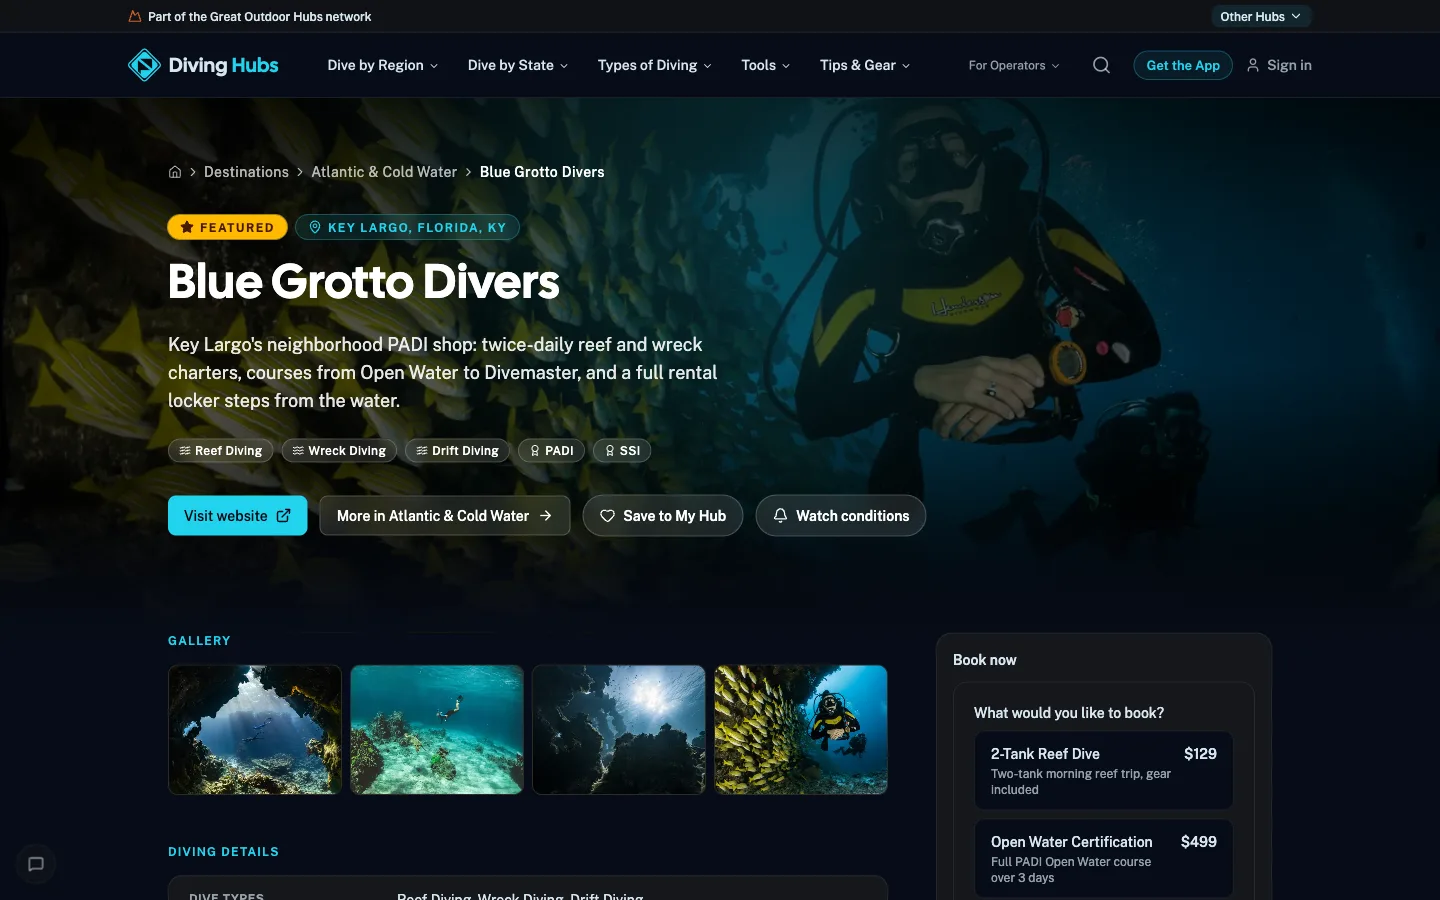Select the 2-Tank Reef Dive option
The image size is (1440, 900).
coord(1104,770)
